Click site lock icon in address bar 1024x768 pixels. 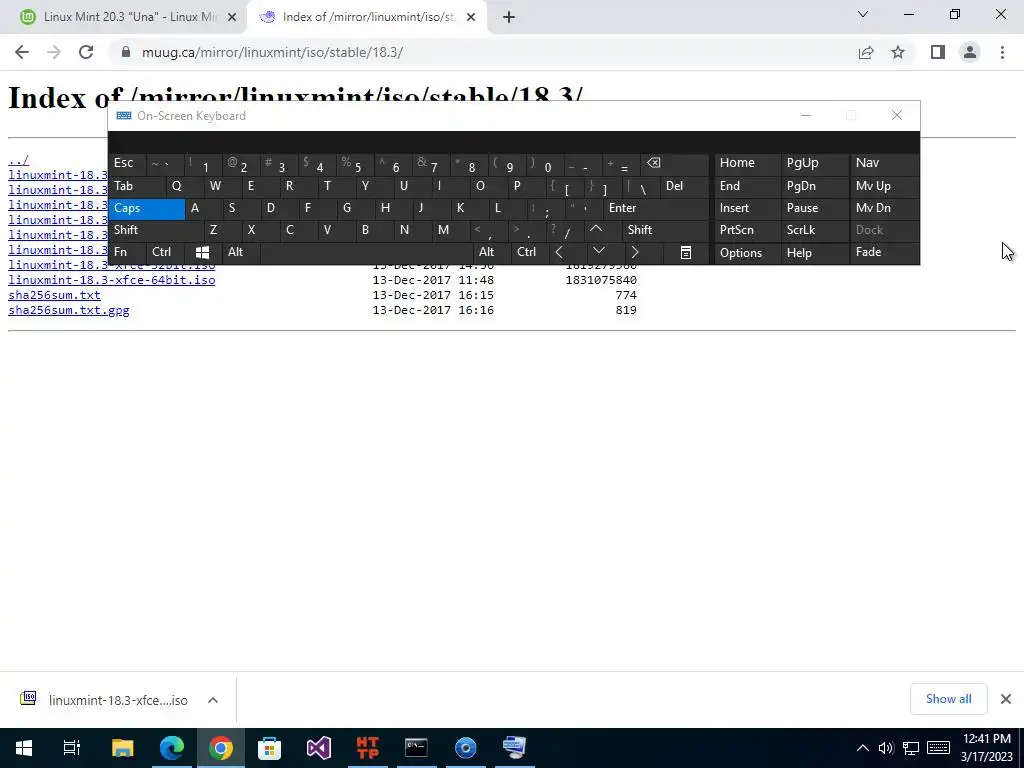(x=126, y=52)
